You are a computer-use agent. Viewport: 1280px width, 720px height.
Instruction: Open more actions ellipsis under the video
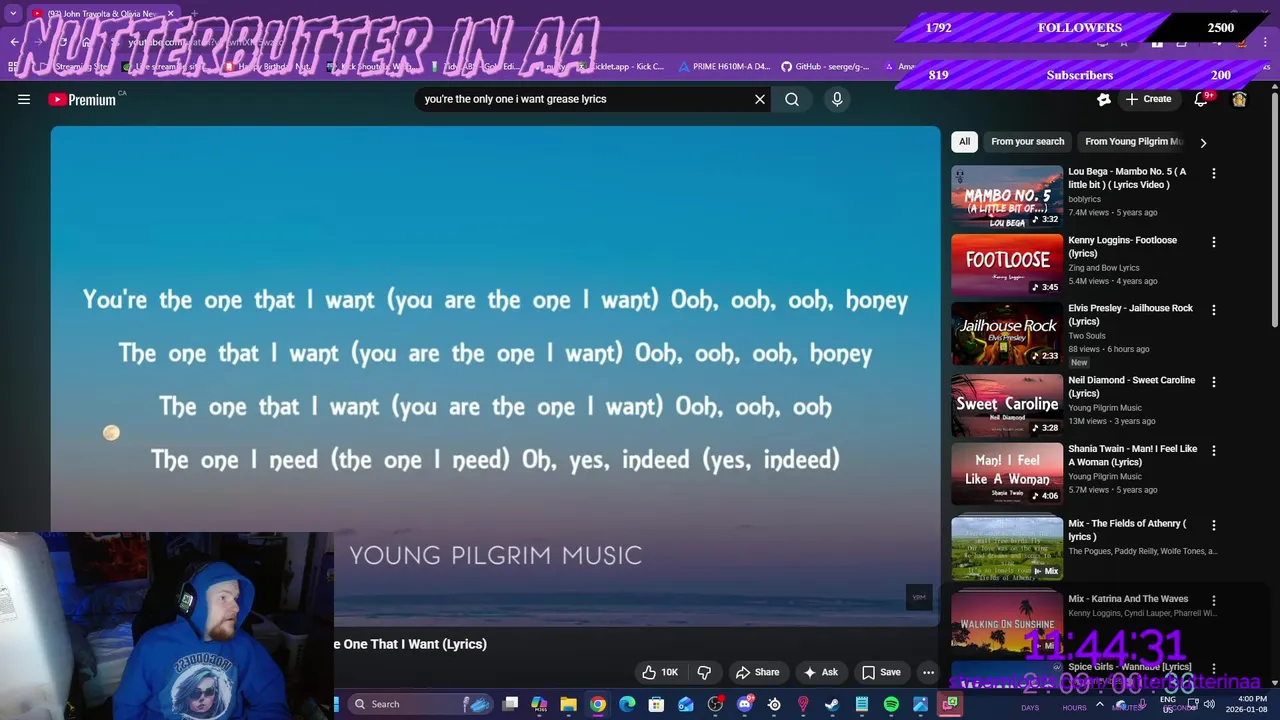928,672
